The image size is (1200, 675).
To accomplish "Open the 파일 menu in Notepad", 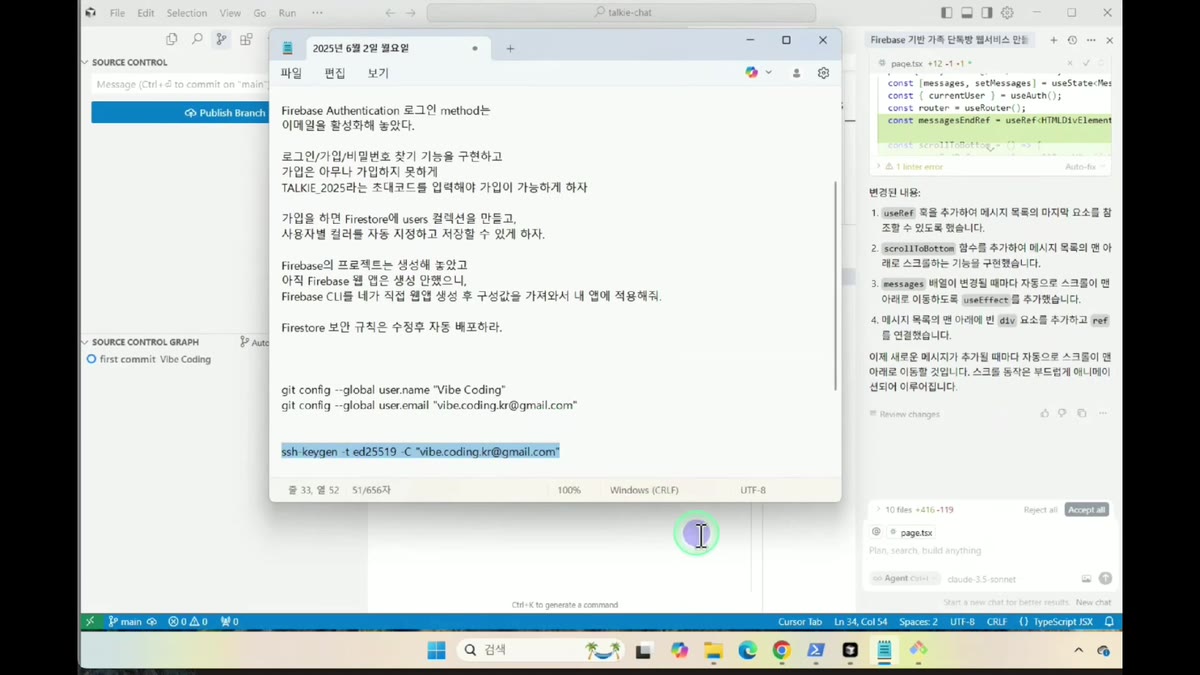I will coord(291,73).
